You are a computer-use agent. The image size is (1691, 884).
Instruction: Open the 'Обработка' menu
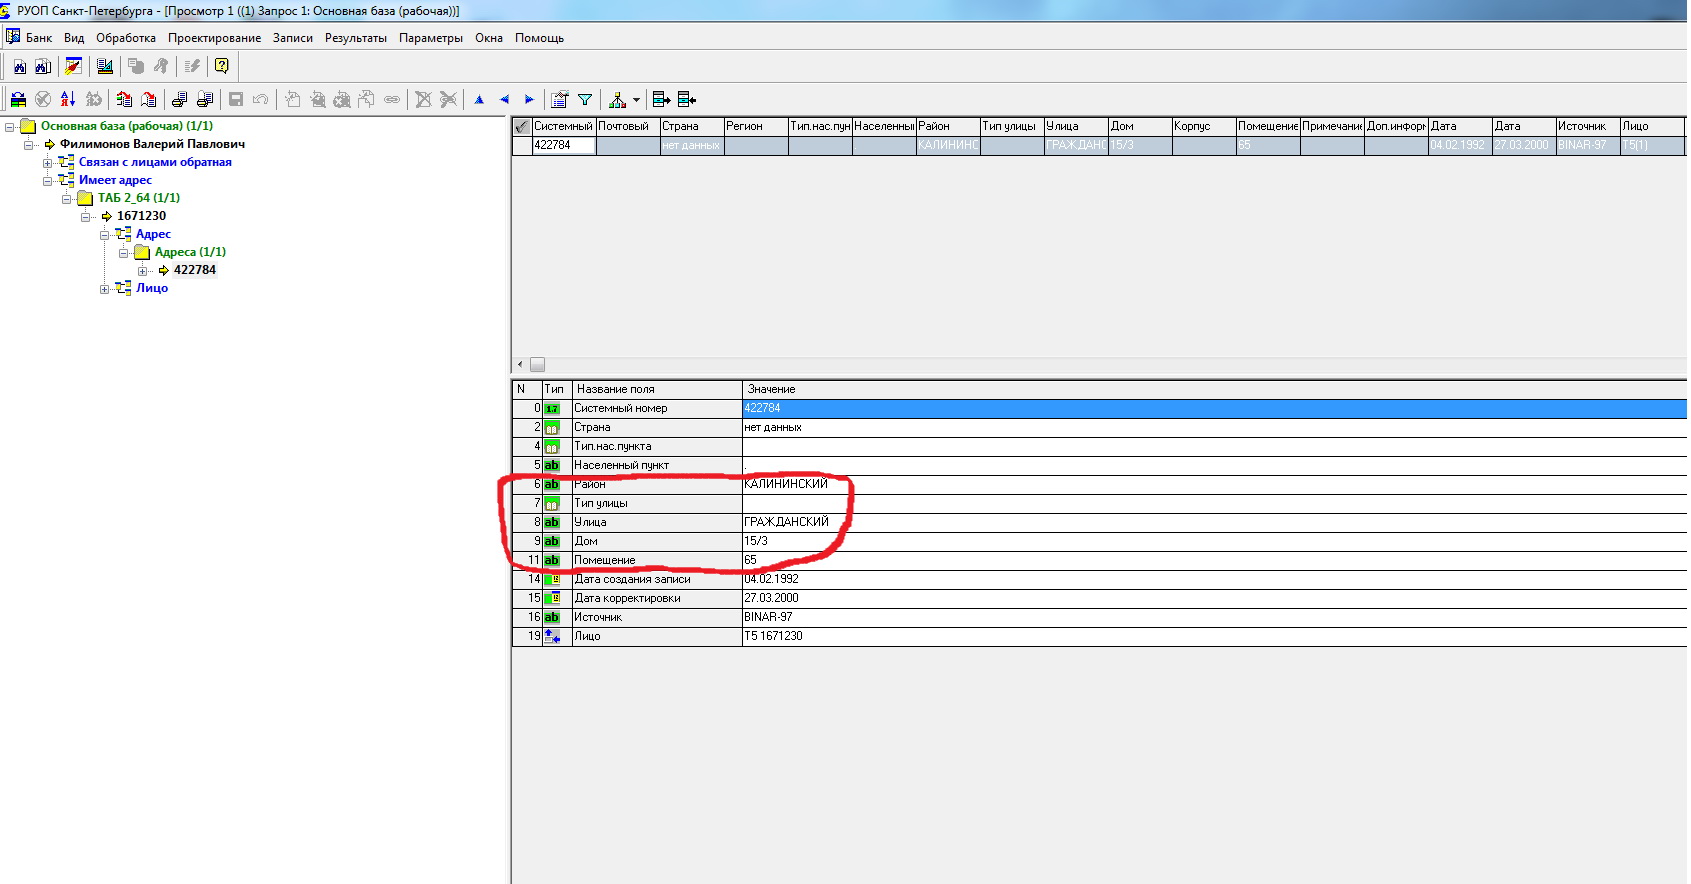[126, 38]
